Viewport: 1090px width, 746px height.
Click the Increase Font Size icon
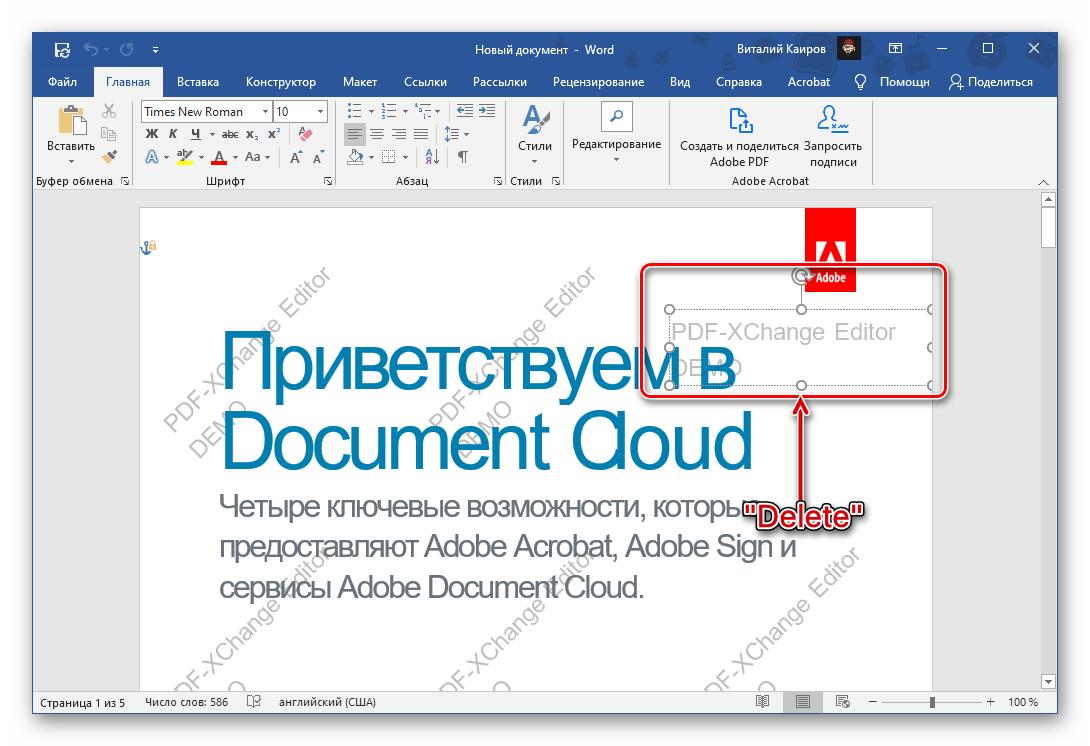click(296, 157)
